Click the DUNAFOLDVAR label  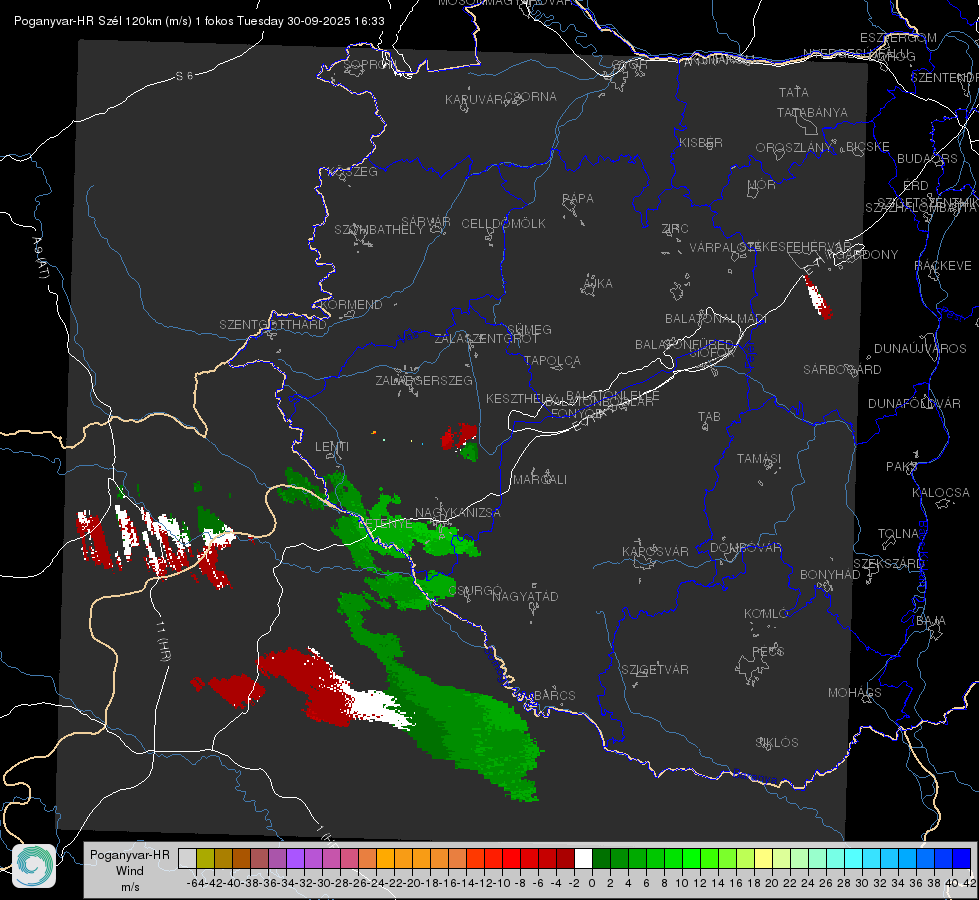coord(914,403)
